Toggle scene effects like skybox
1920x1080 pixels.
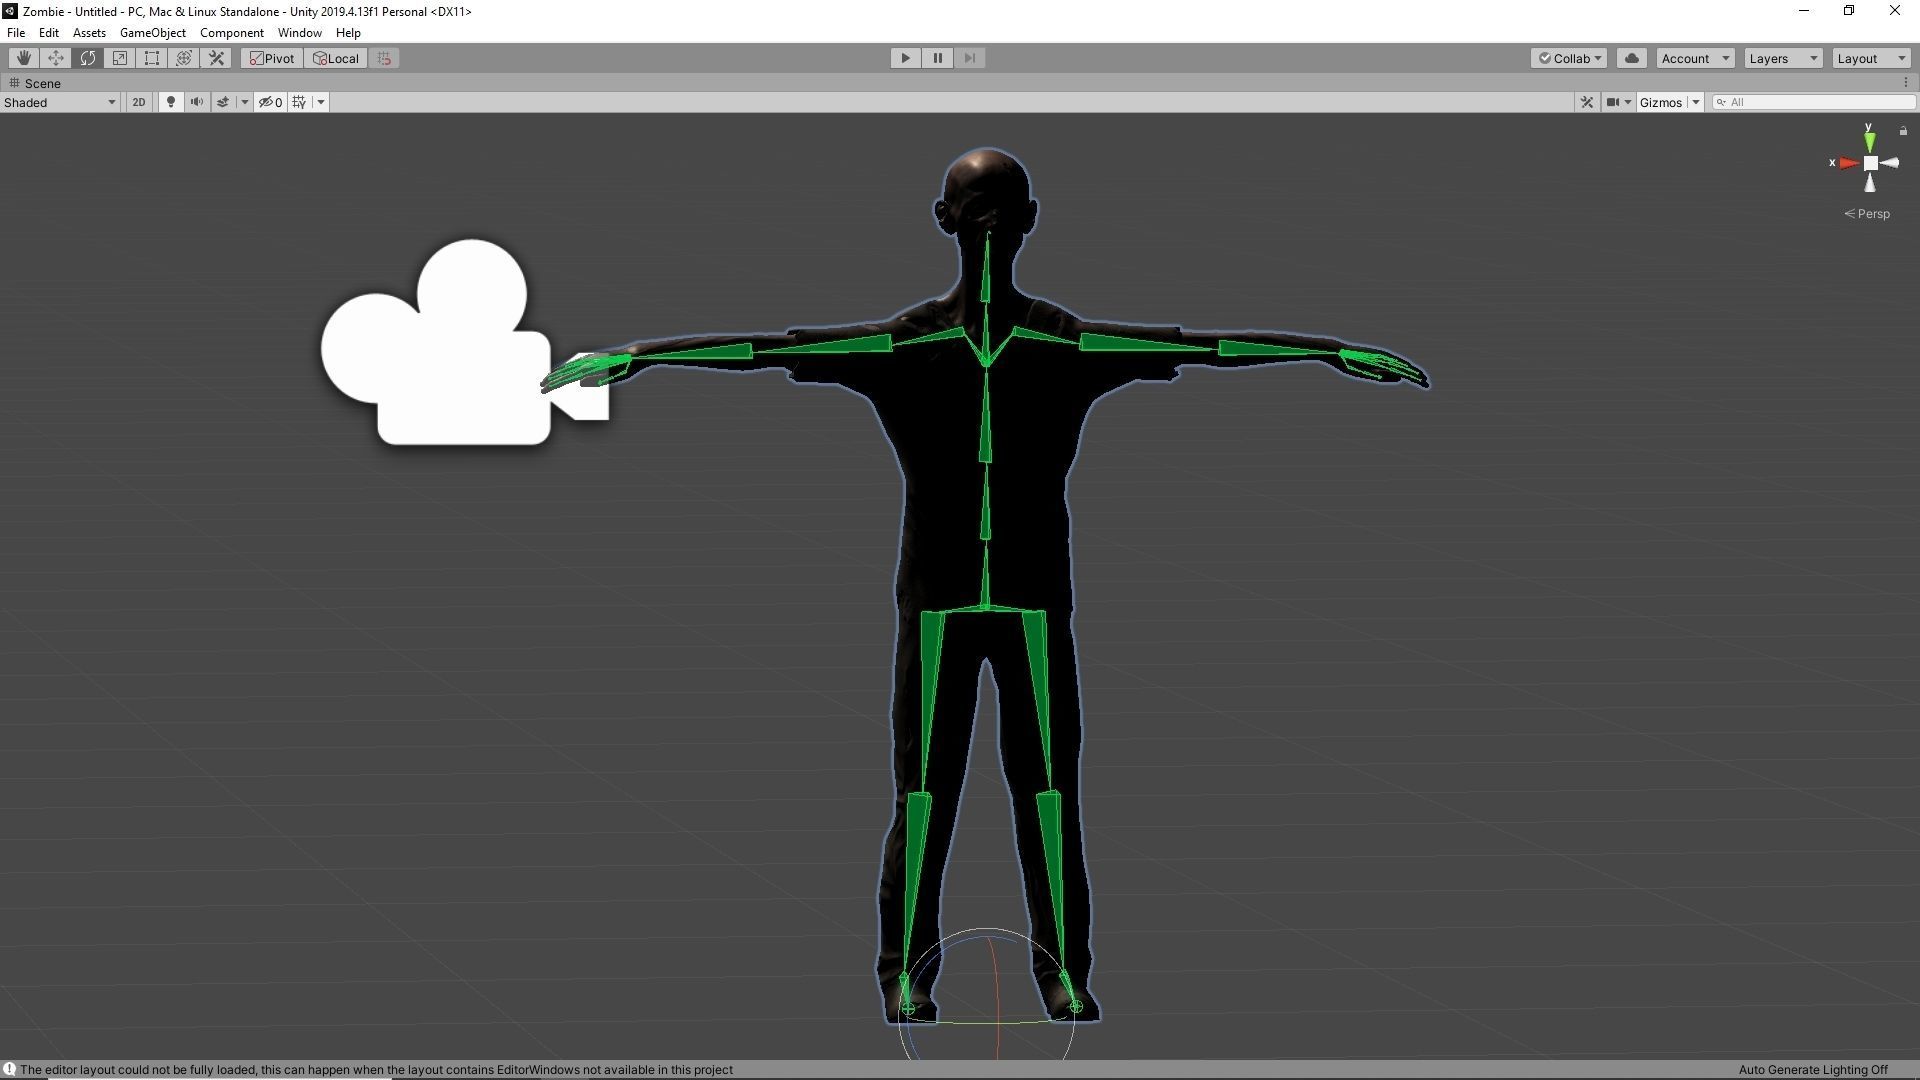223,102
